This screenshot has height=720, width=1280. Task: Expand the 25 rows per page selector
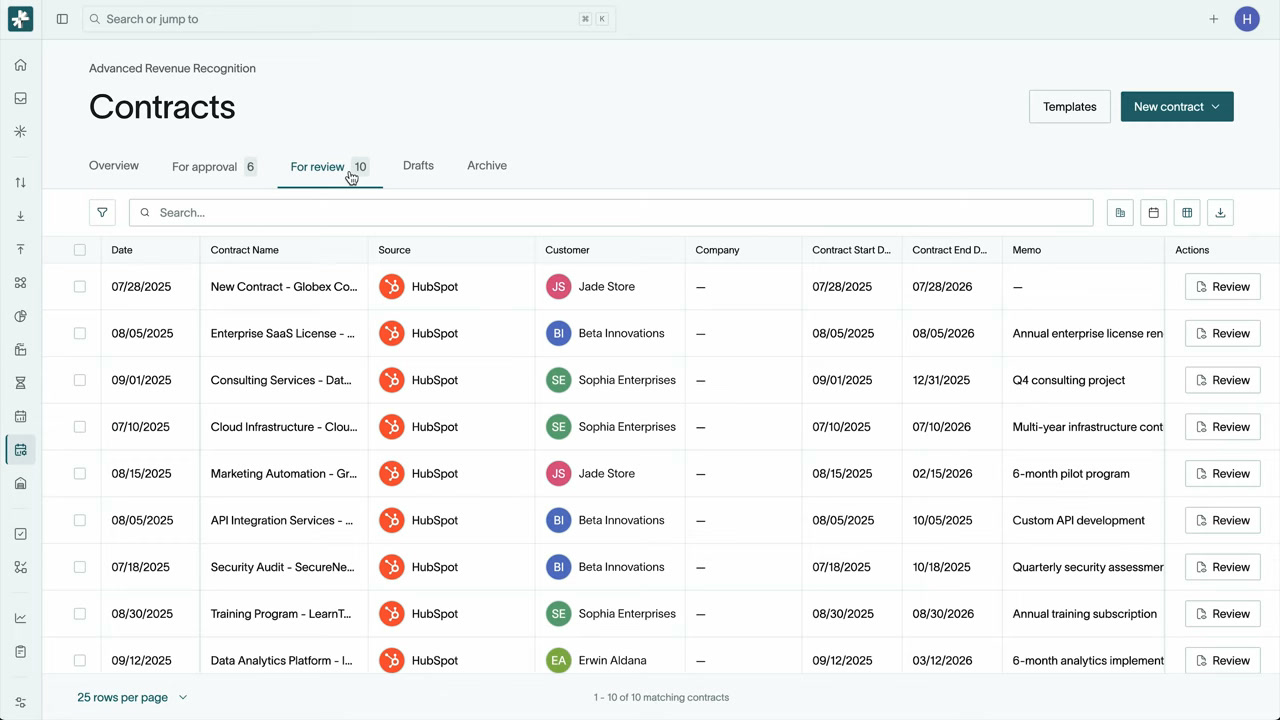coord(132,697)
